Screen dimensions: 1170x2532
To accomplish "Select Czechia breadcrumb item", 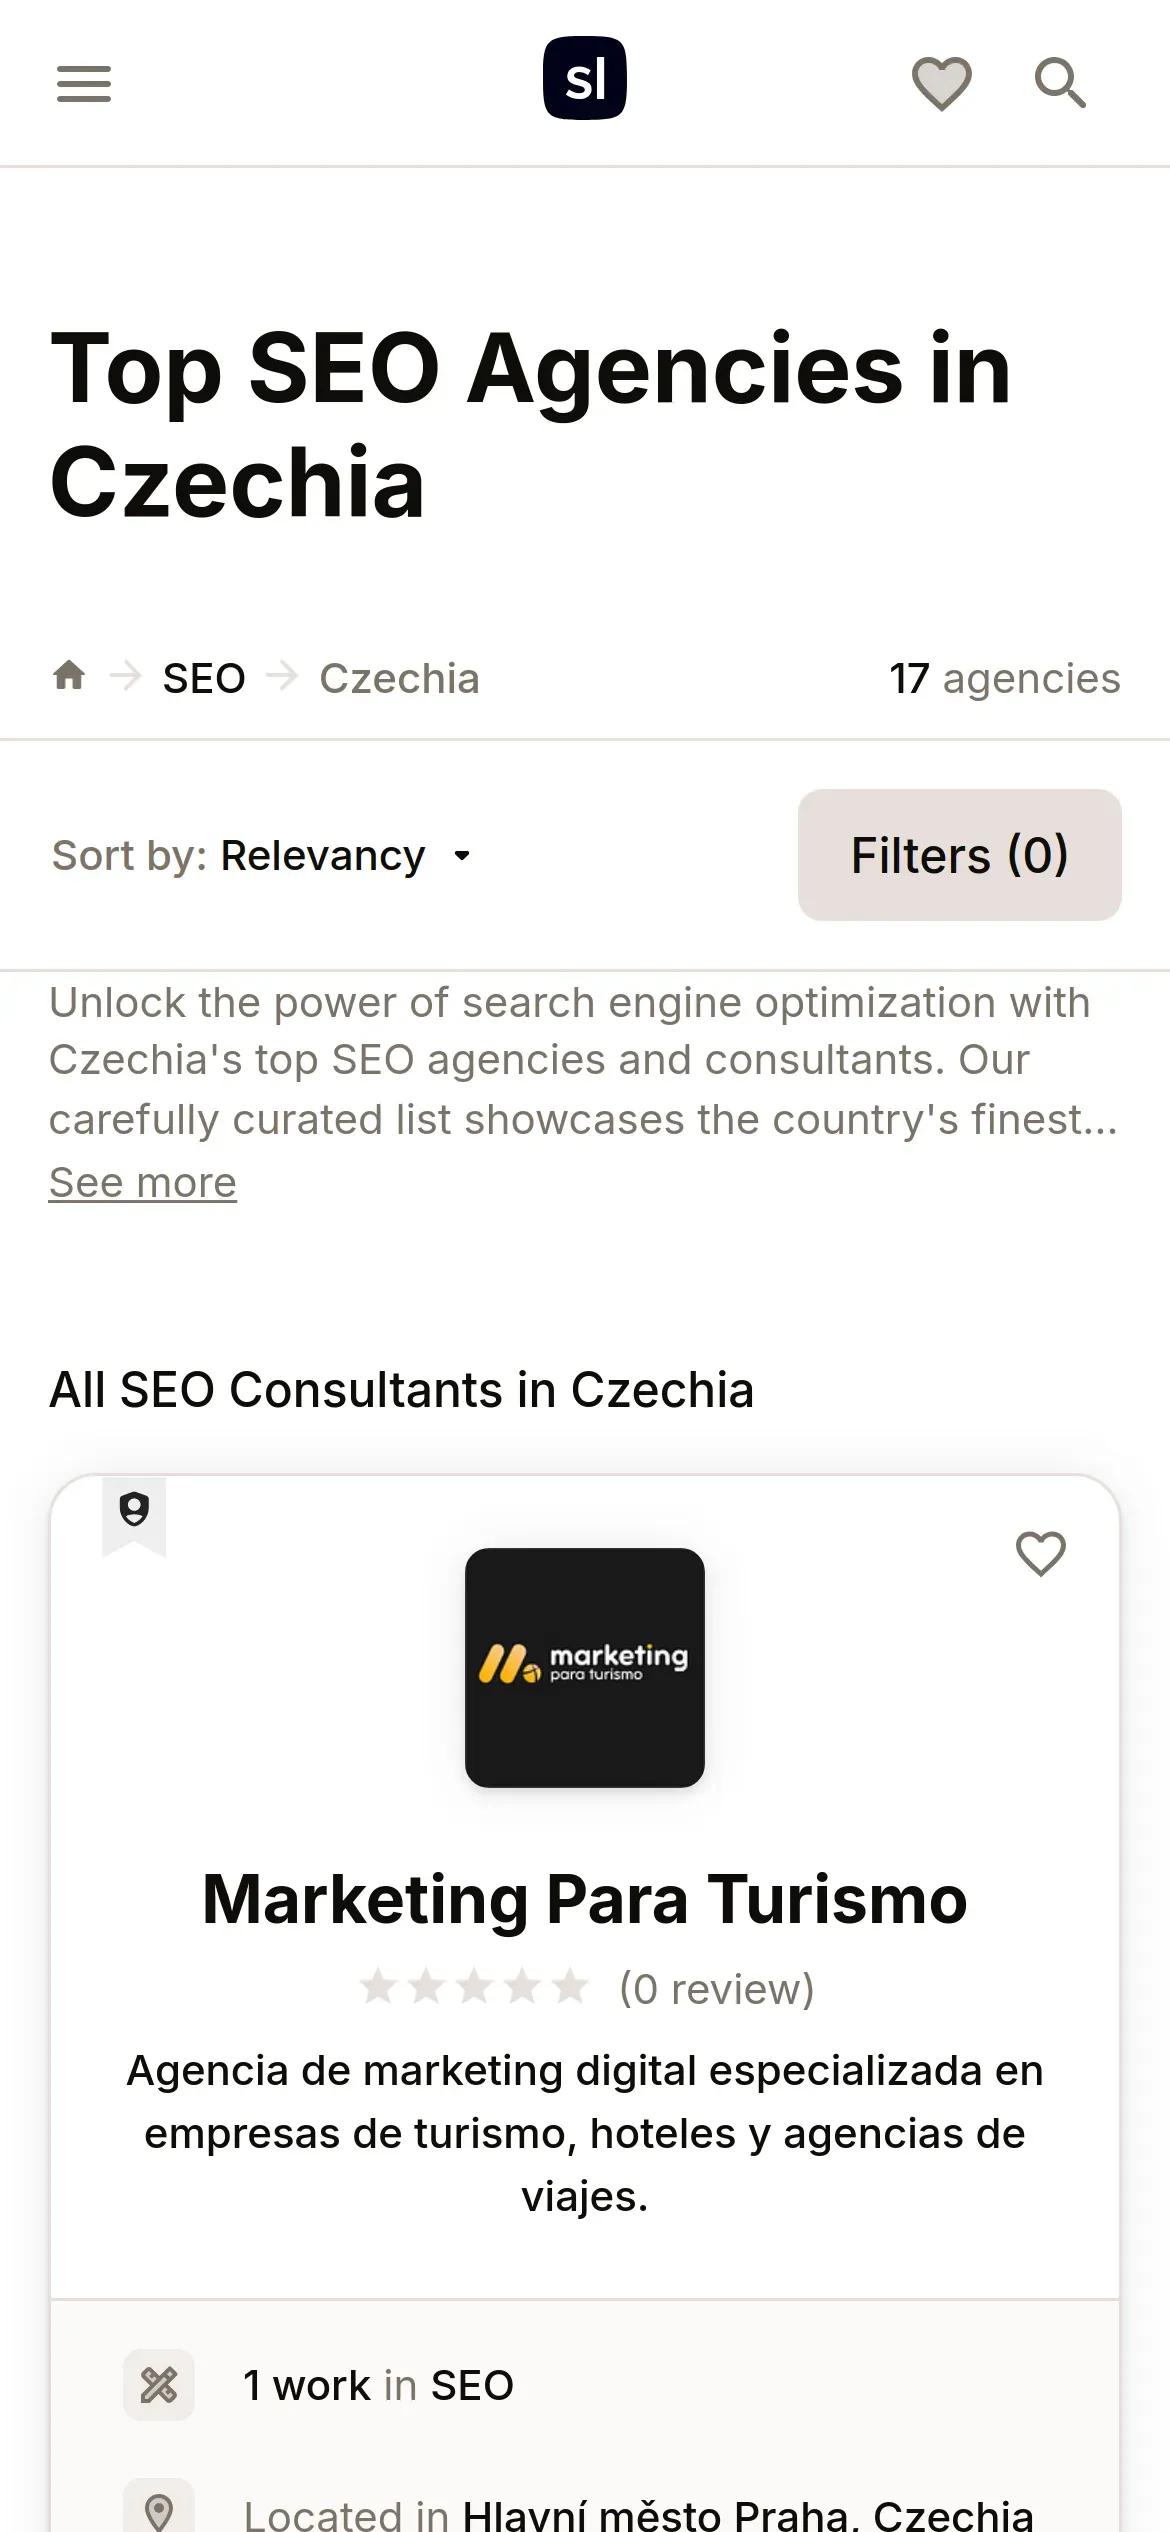I will pos(399,679).
